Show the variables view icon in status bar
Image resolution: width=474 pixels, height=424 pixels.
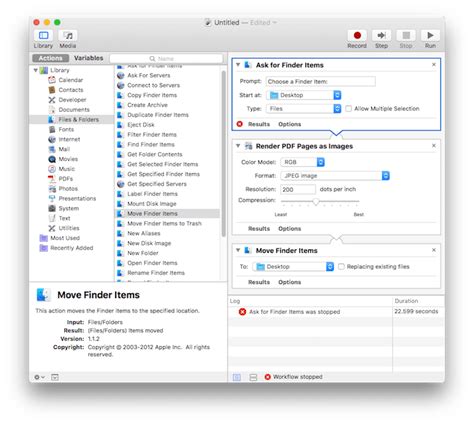[253, 377]
